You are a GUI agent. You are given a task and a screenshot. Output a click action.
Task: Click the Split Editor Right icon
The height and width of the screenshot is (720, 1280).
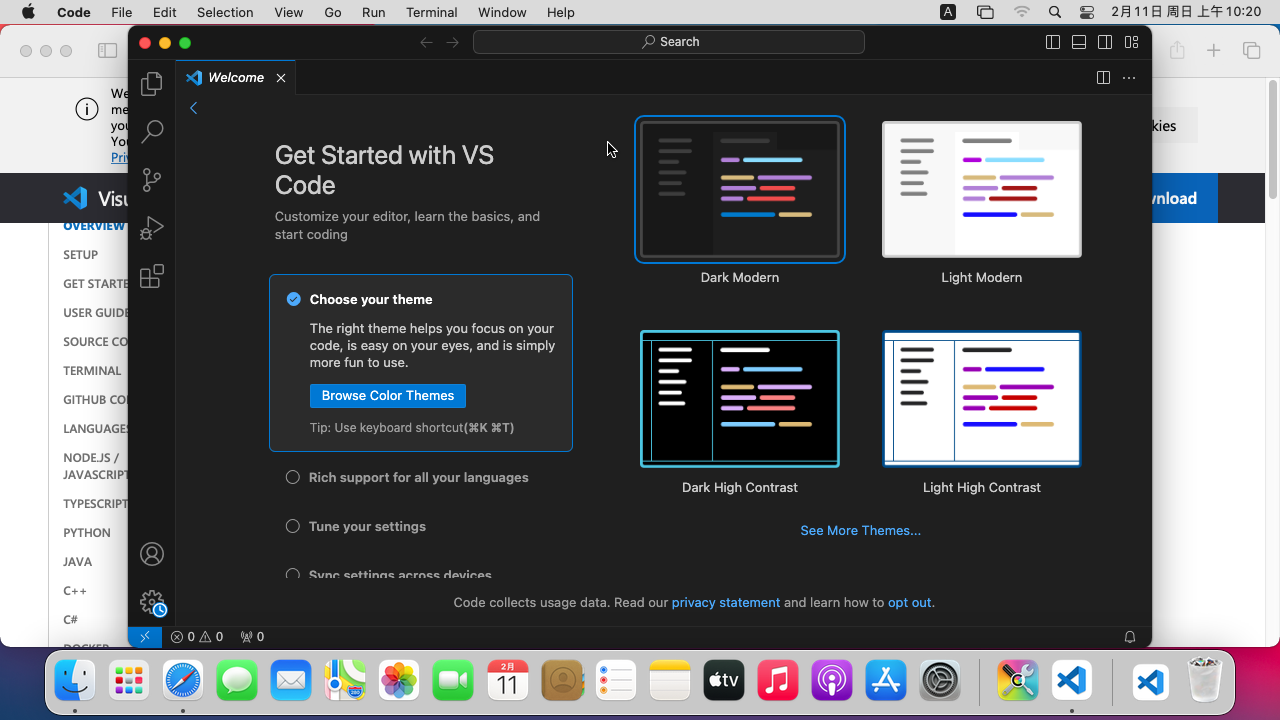1103,77
